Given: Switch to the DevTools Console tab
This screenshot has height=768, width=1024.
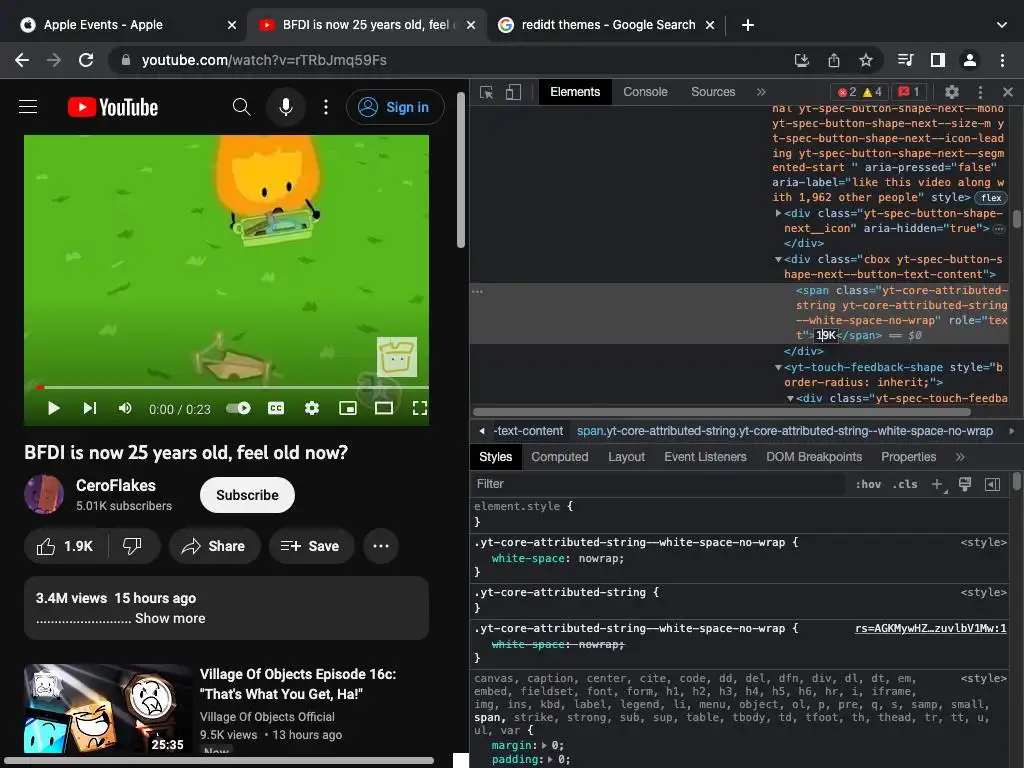Looking at the screenshot, I should pos(645,92).
